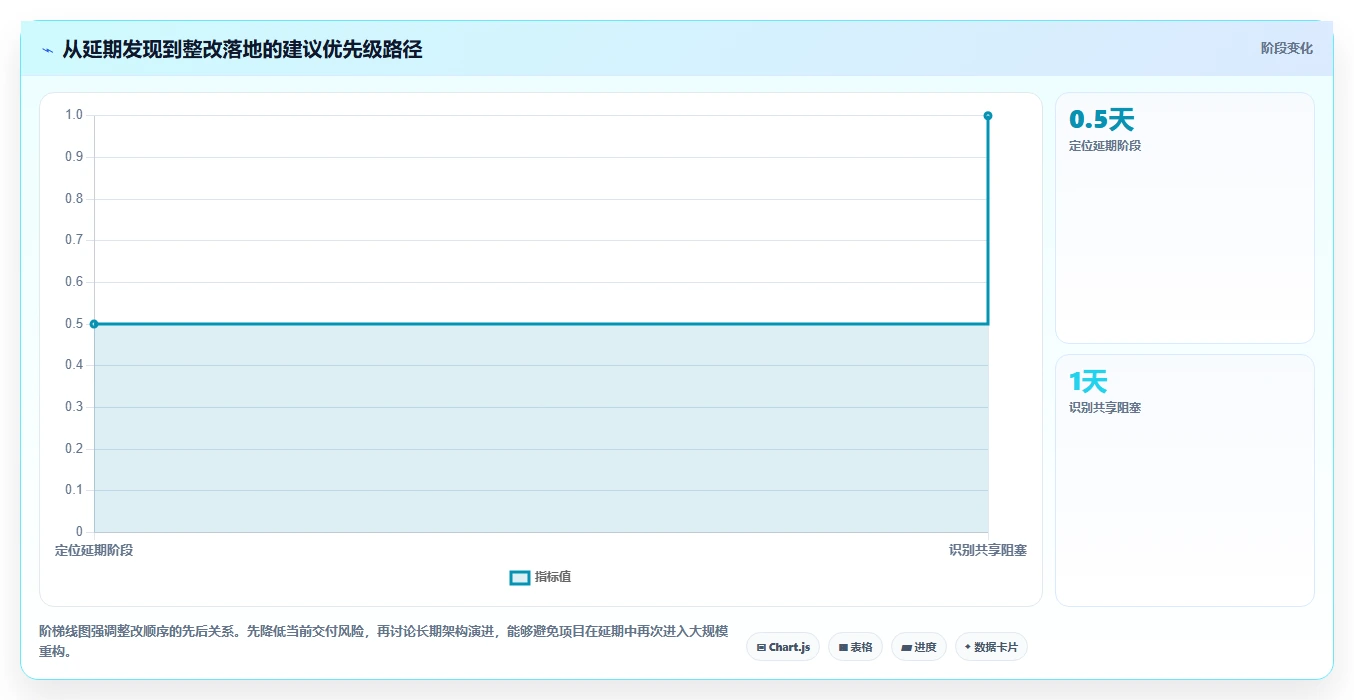
Task: Click the y-axis label 0.9
Action: point(74,157)
